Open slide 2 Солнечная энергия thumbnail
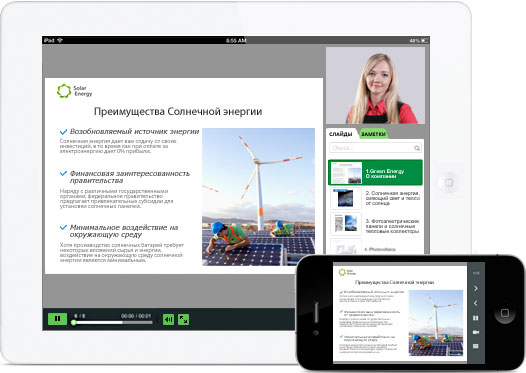Screen dimensions: 526x373 coord(346,199)
